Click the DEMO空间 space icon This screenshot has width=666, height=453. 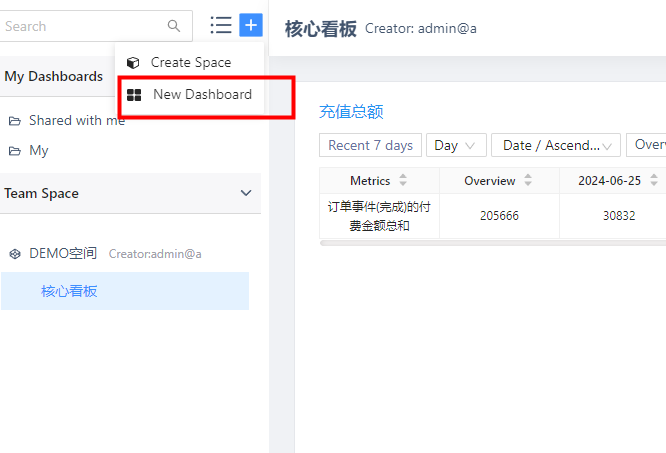point(15,254)
